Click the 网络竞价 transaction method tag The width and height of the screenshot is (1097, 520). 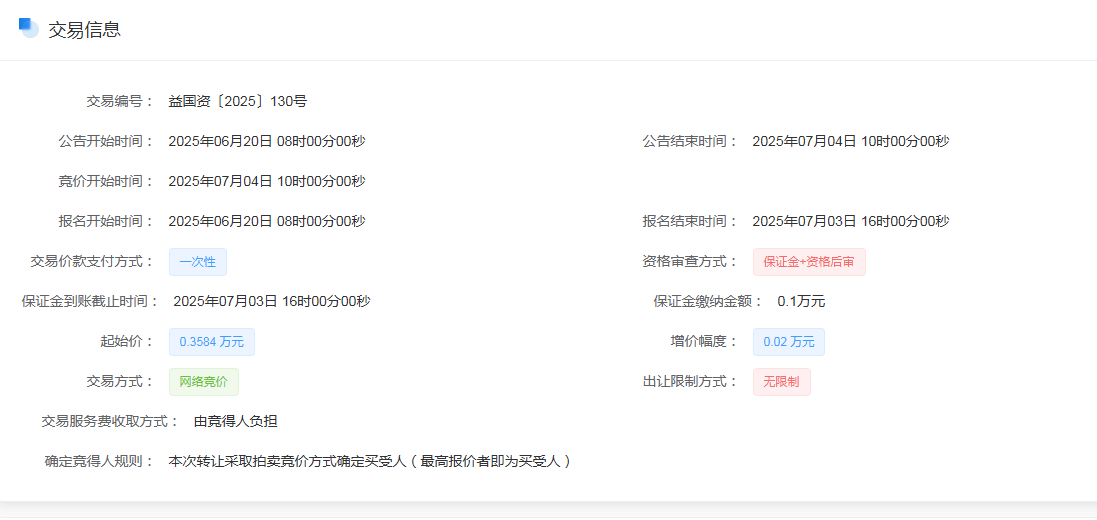204,382
